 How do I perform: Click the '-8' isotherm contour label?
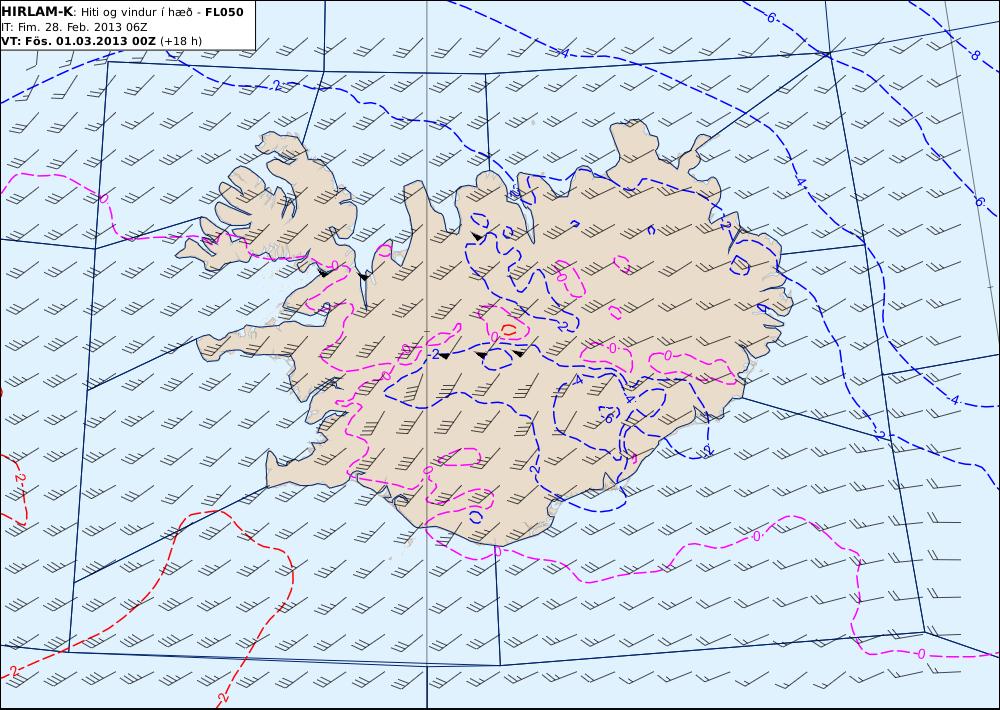point(973,55)
